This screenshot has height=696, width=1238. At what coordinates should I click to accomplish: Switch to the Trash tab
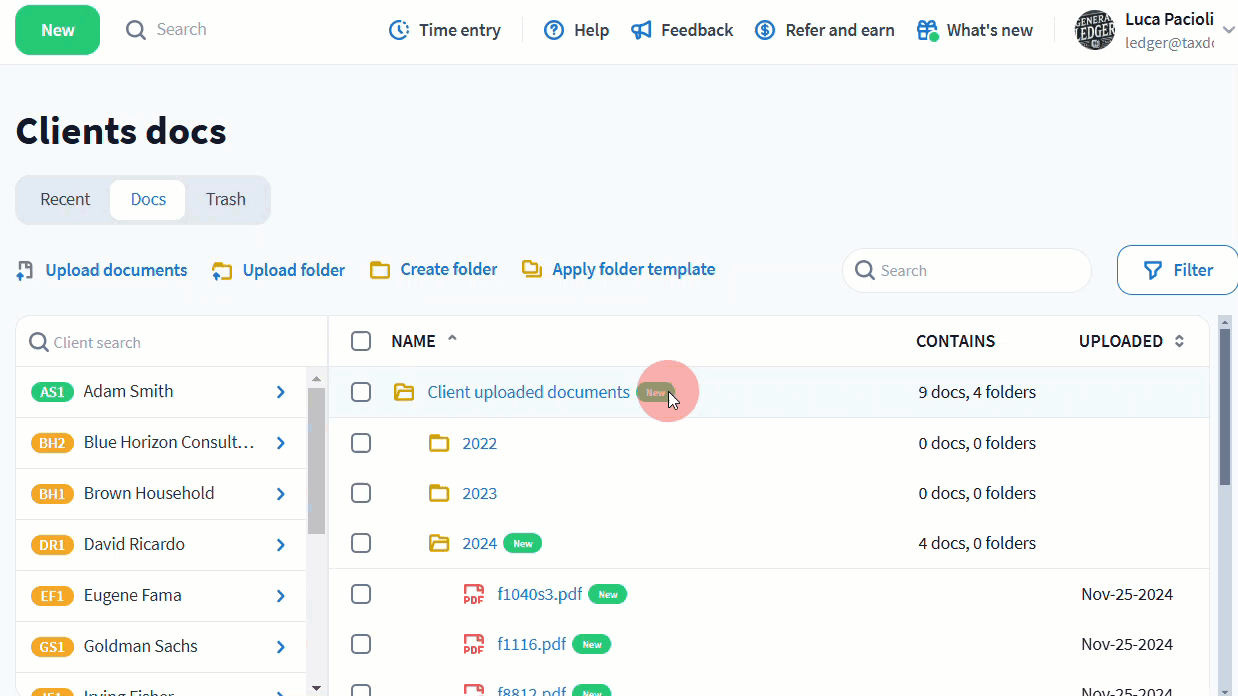[x=226, y=199]
